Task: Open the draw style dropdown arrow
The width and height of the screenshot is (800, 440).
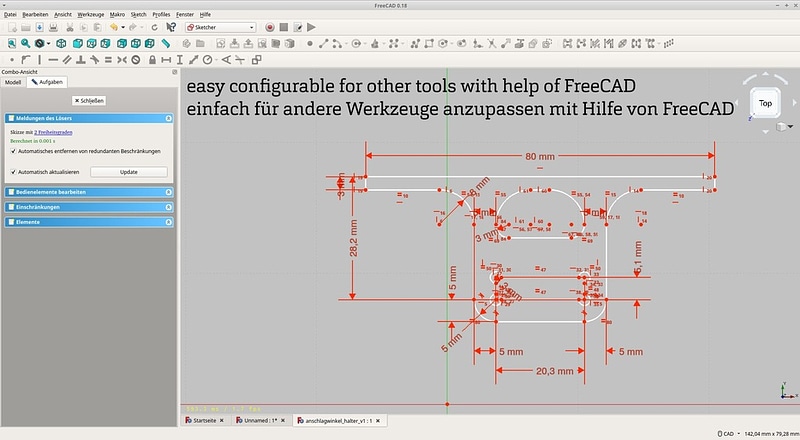Action: point(48,44)
